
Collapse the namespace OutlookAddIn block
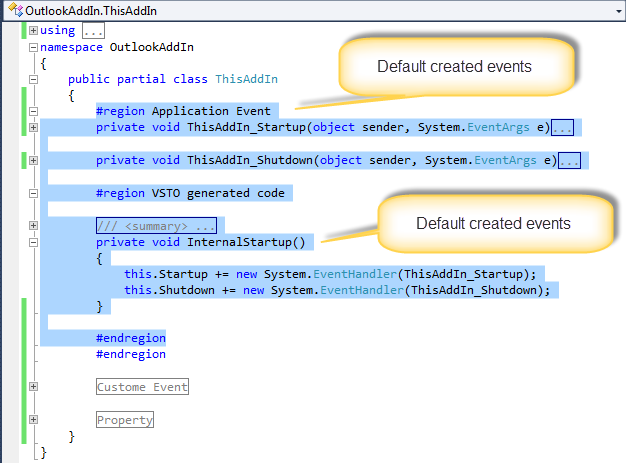coord(34,47)
